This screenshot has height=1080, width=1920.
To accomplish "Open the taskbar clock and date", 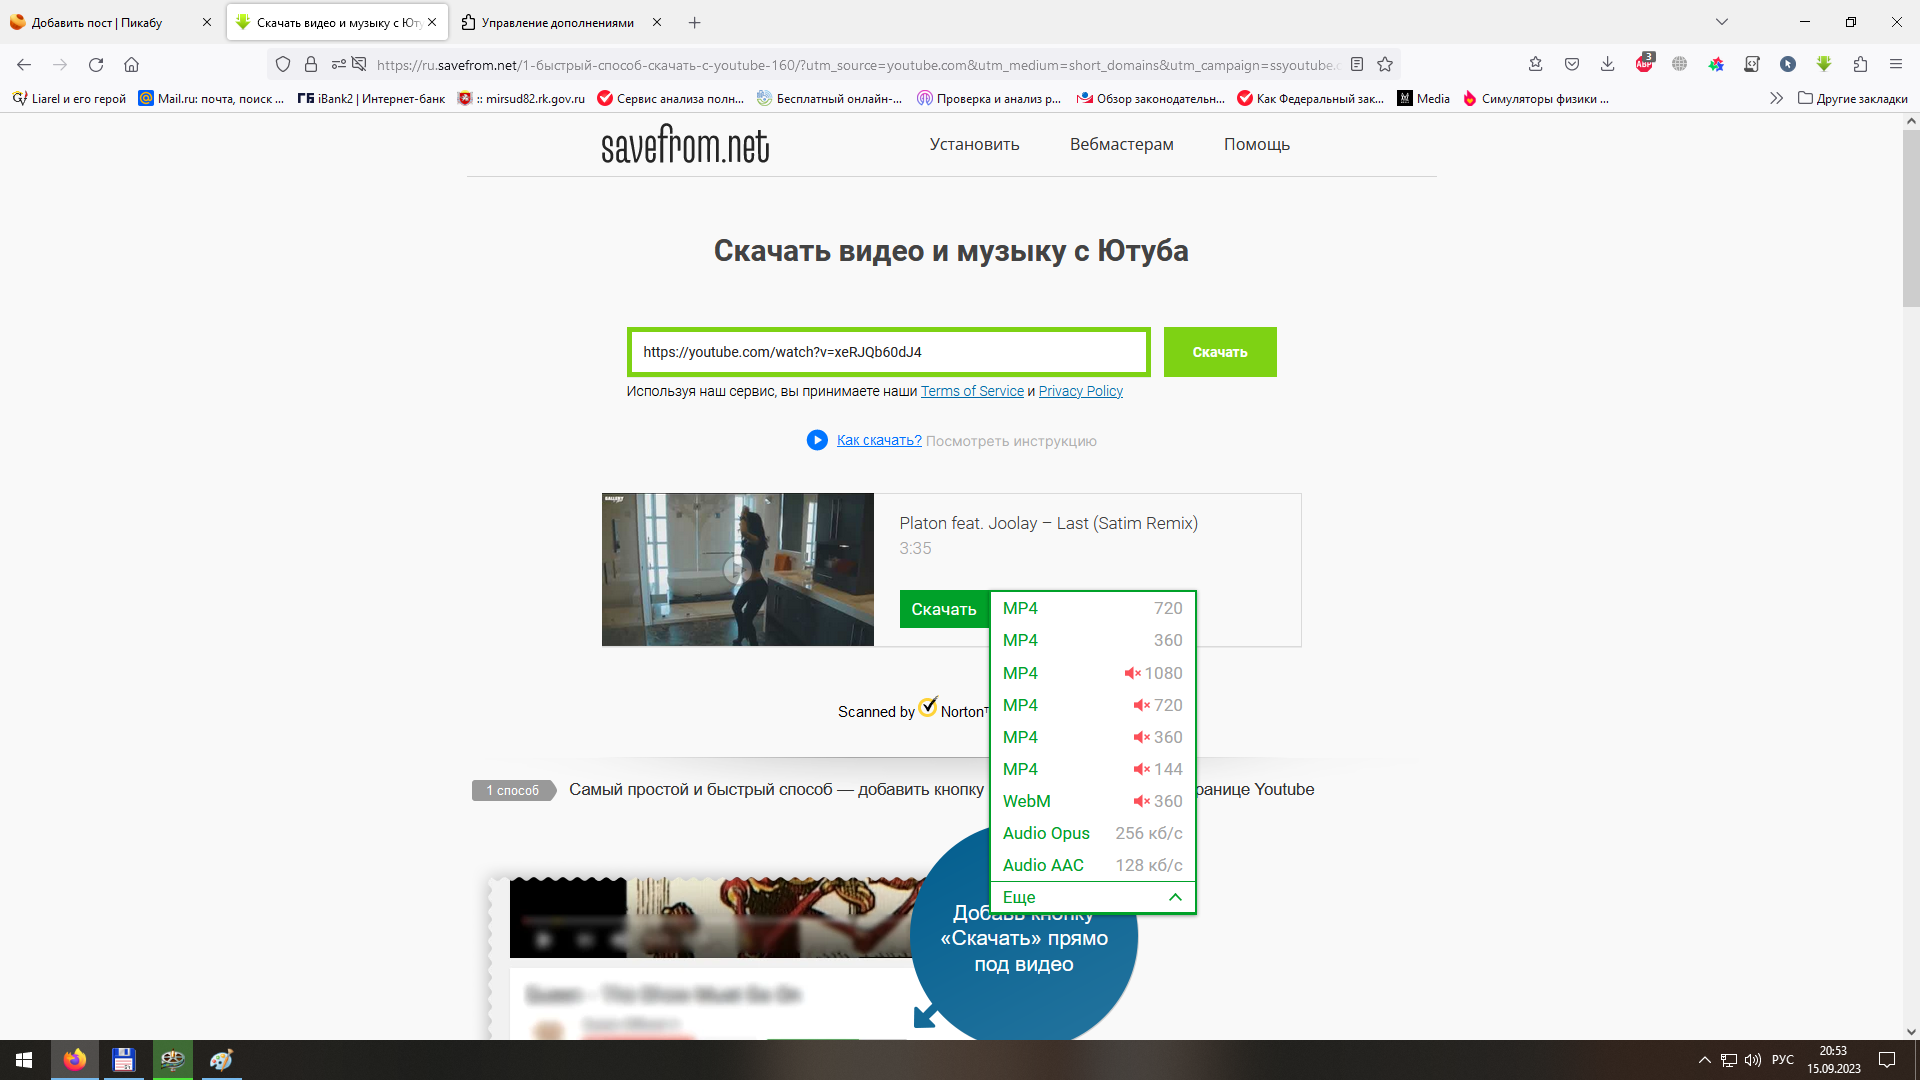I will tap(1834, 1060).
